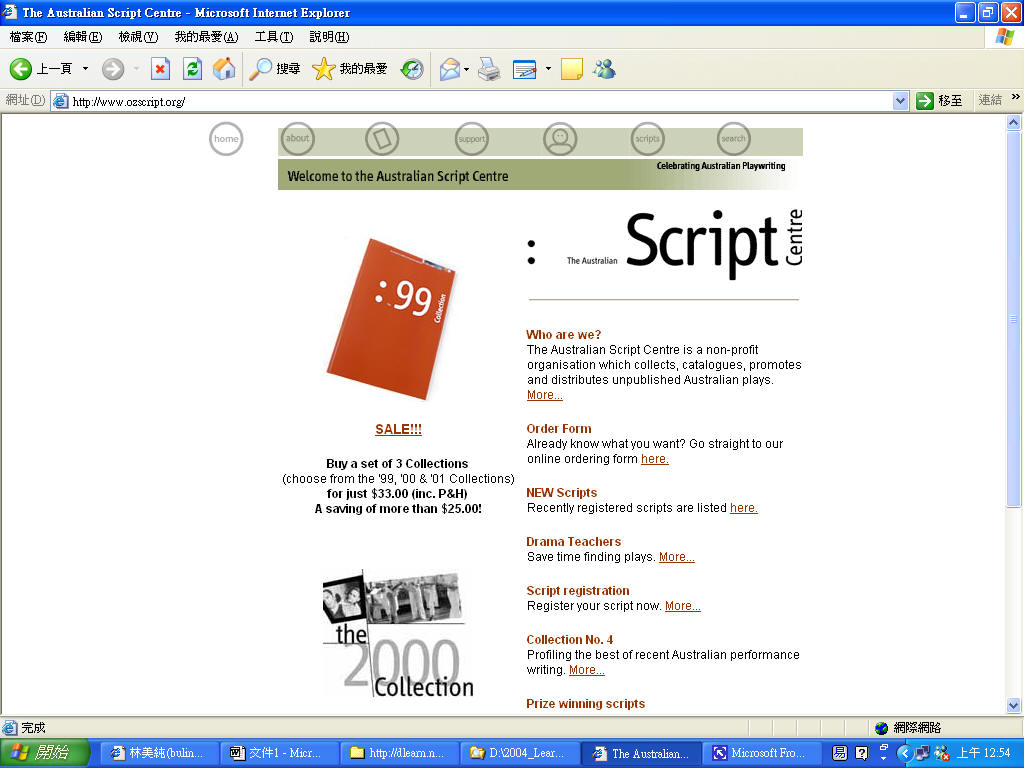Click the round scripts navigation icon
The image size is (1024, 768).
pyautogui.click(x=647, y=138)
